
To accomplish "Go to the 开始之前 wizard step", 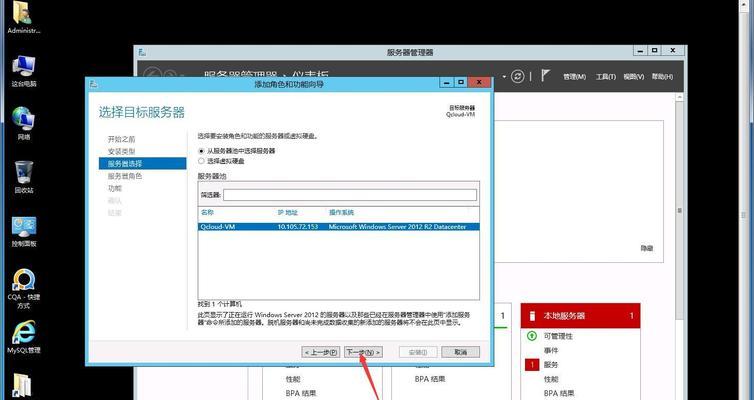I will 121,139.
